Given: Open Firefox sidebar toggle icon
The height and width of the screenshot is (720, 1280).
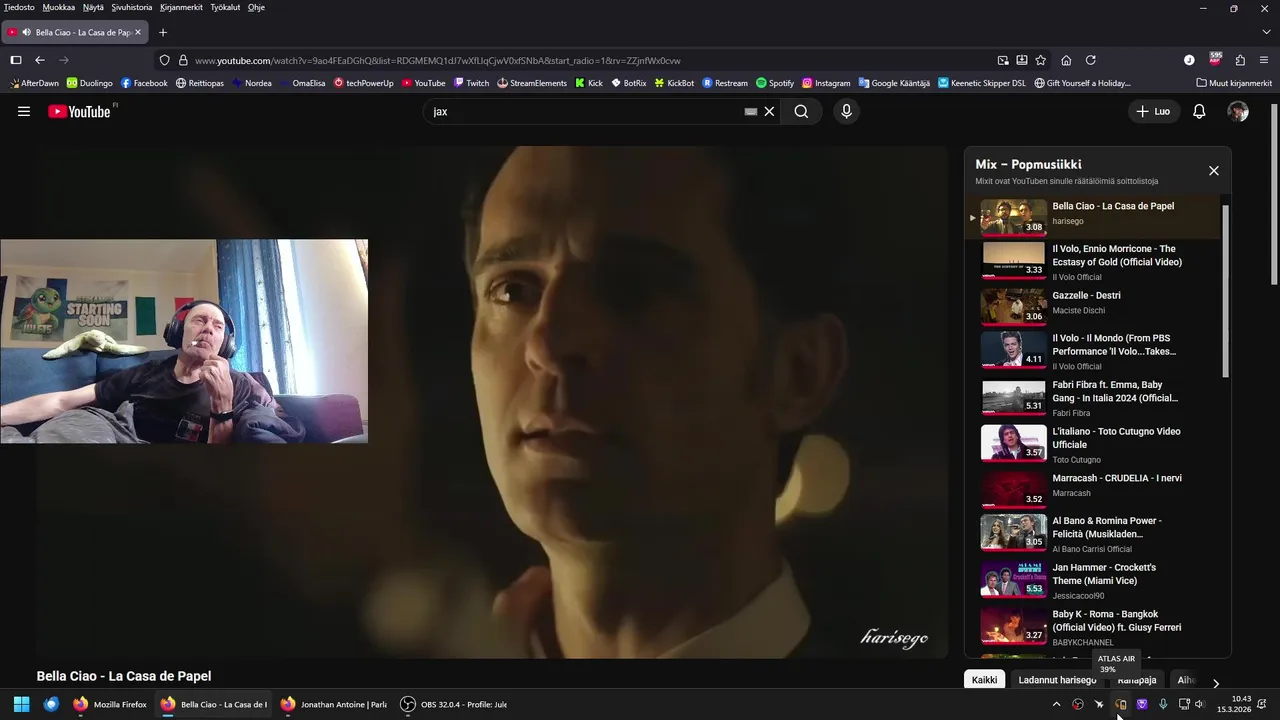Looking at the screenshot, I should [x=16, y=60].
